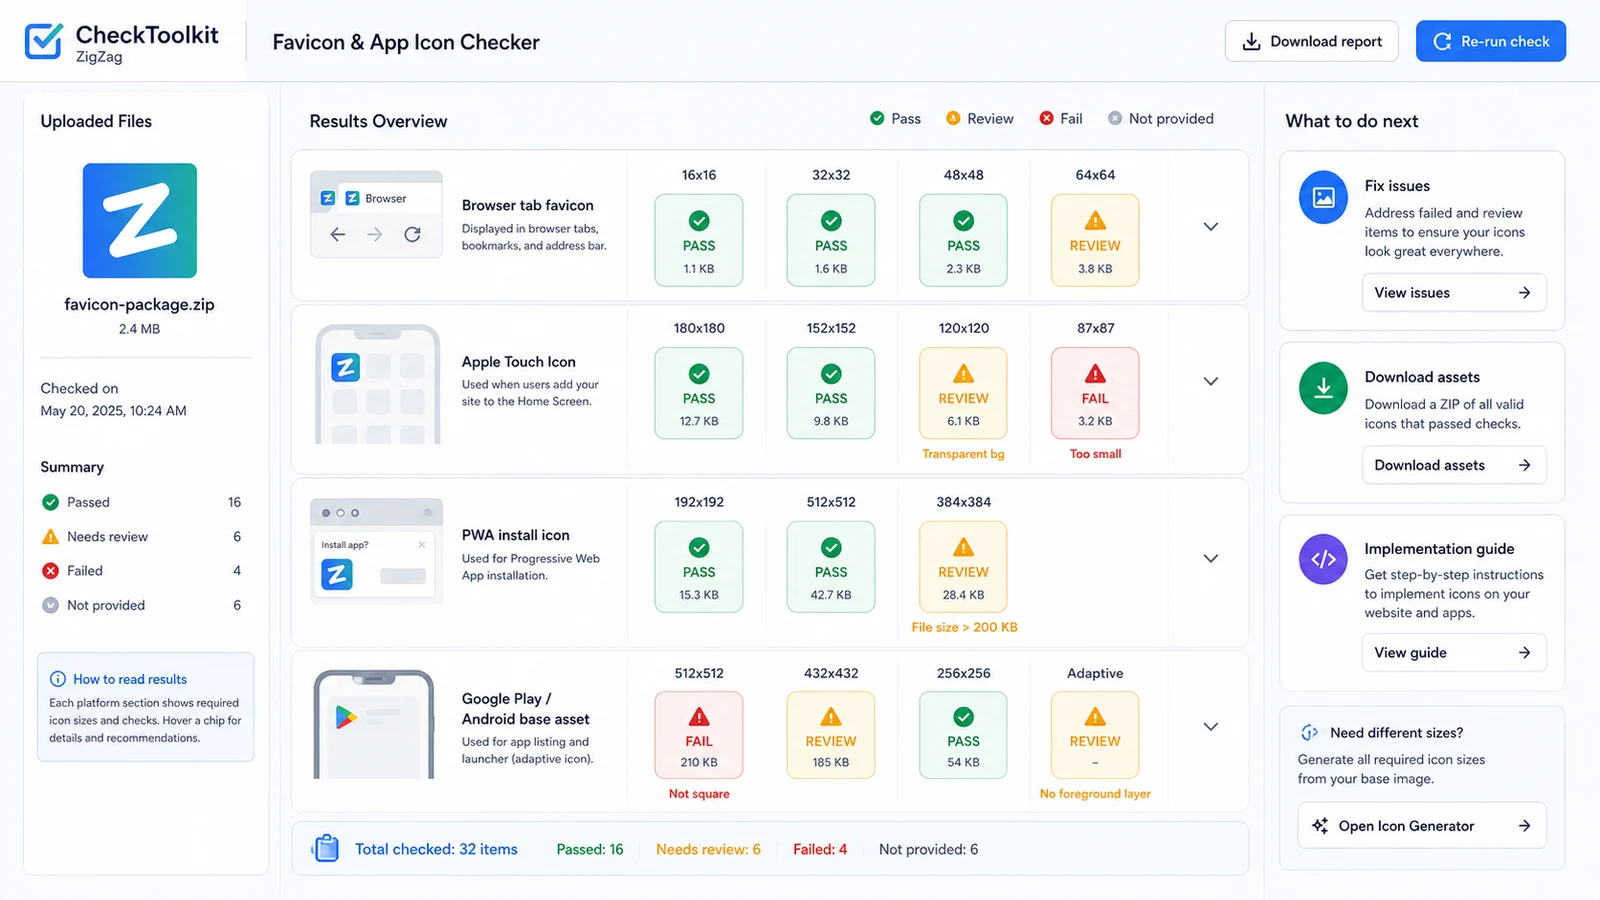1600x900 pixels.
Task: Click the clipboard icon beside Total checked
Action: [x=325, y=849]
